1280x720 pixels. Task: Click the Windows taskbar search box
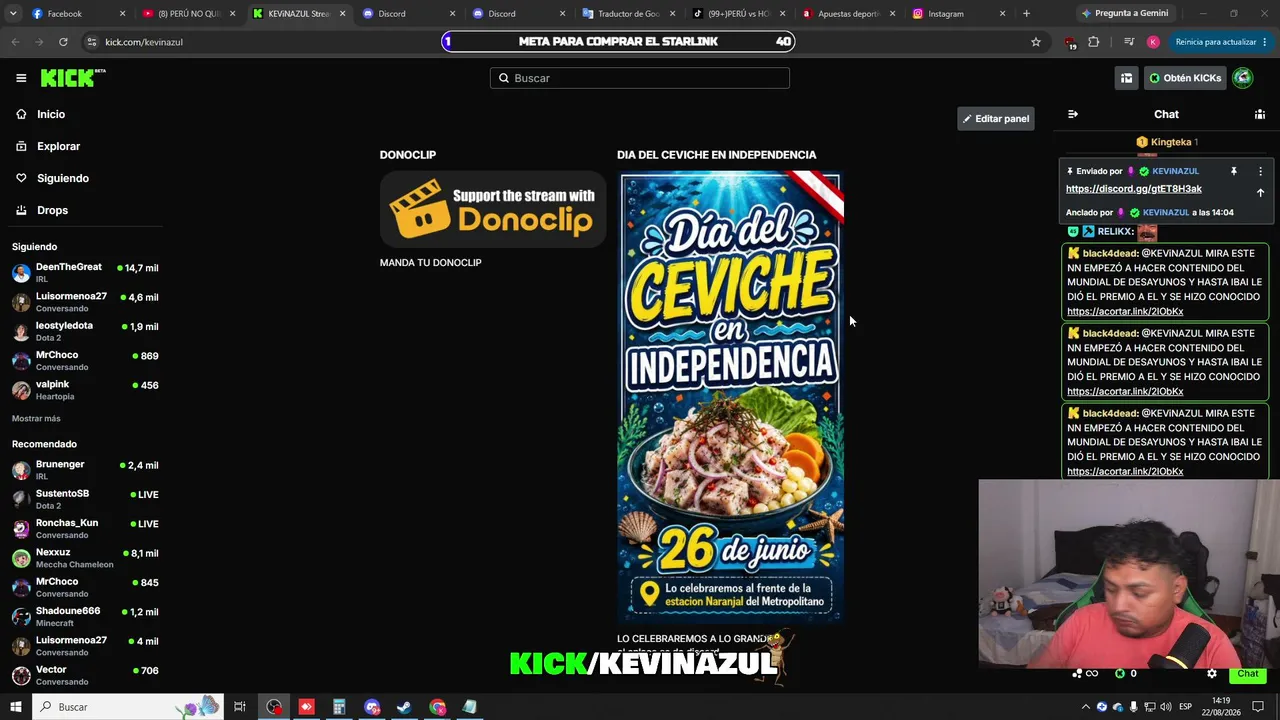point(130,707)
